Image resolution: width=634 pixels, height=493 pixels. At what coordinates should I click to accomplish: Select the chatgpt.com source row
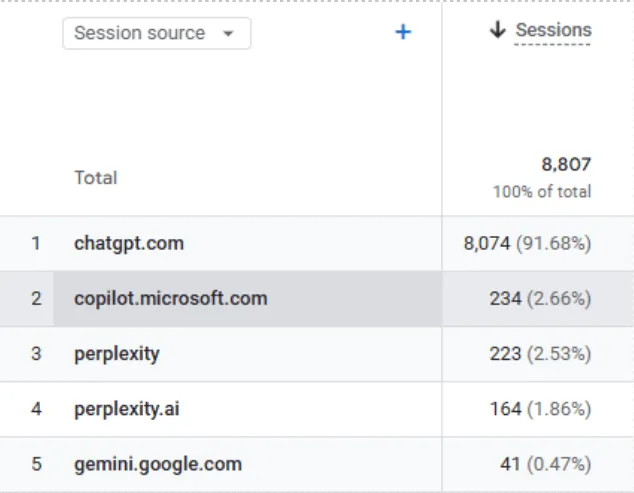[129, 243]
